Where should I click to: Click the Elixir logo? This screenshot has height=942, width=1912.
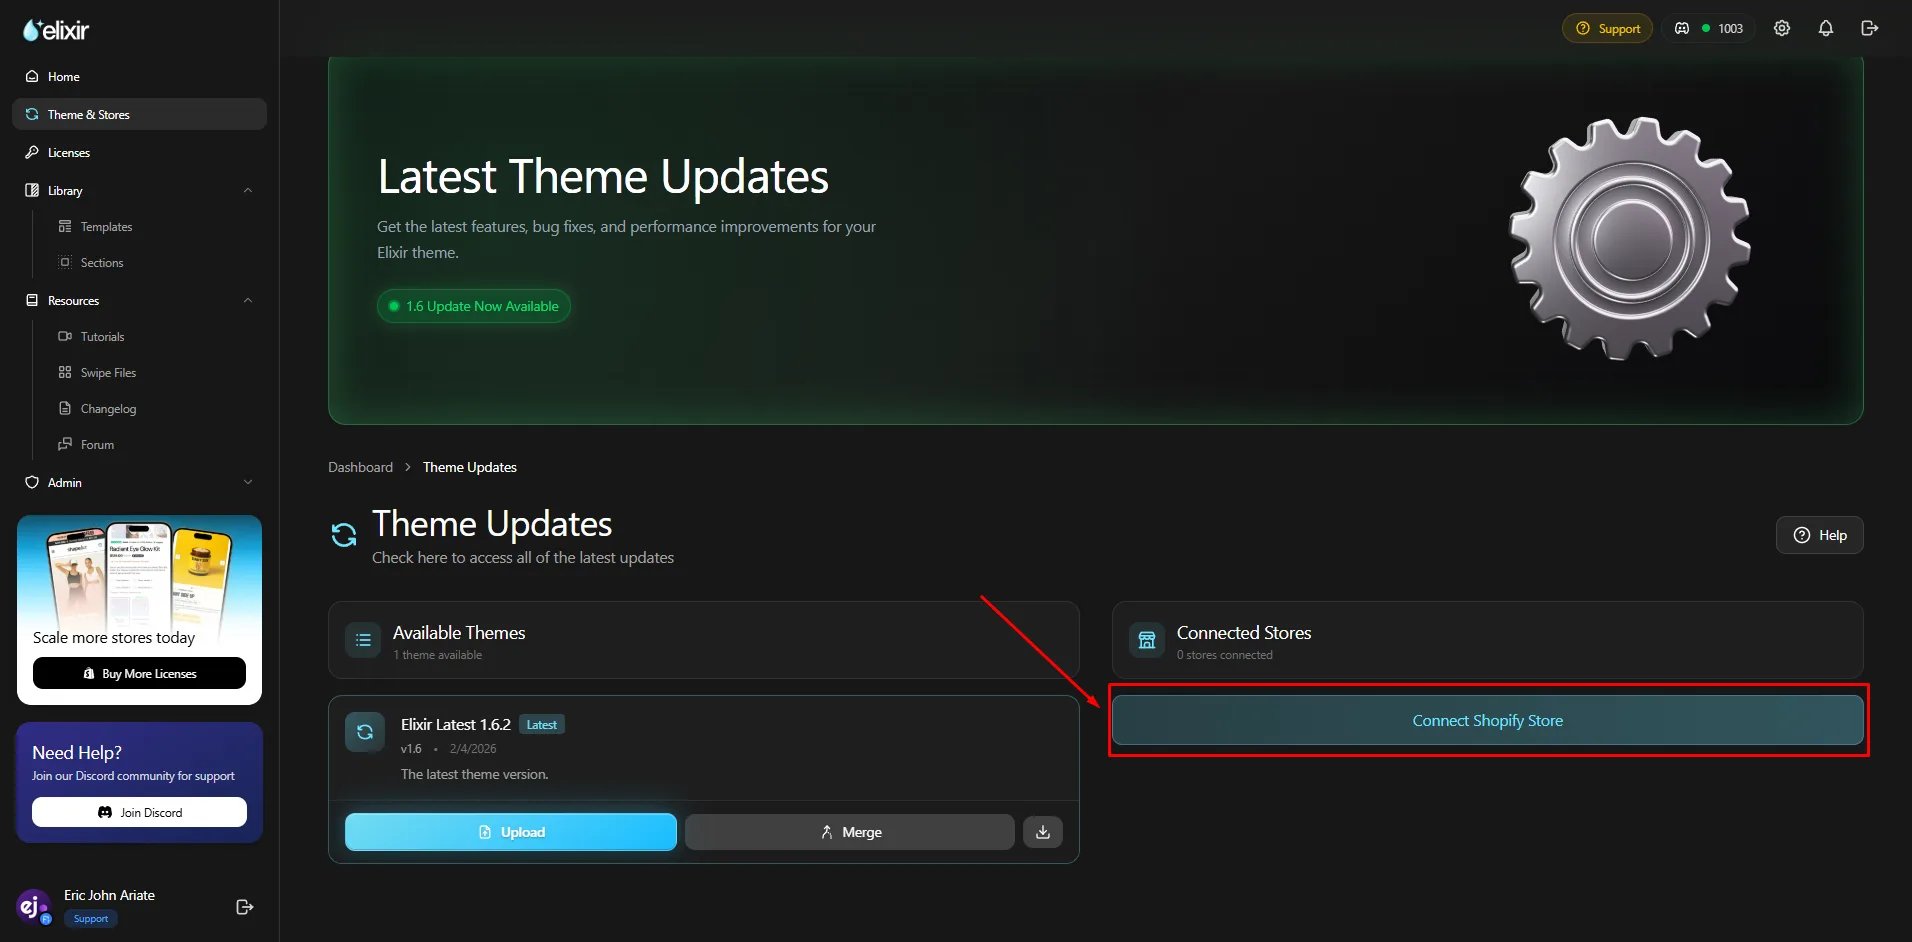pos(56,30)
